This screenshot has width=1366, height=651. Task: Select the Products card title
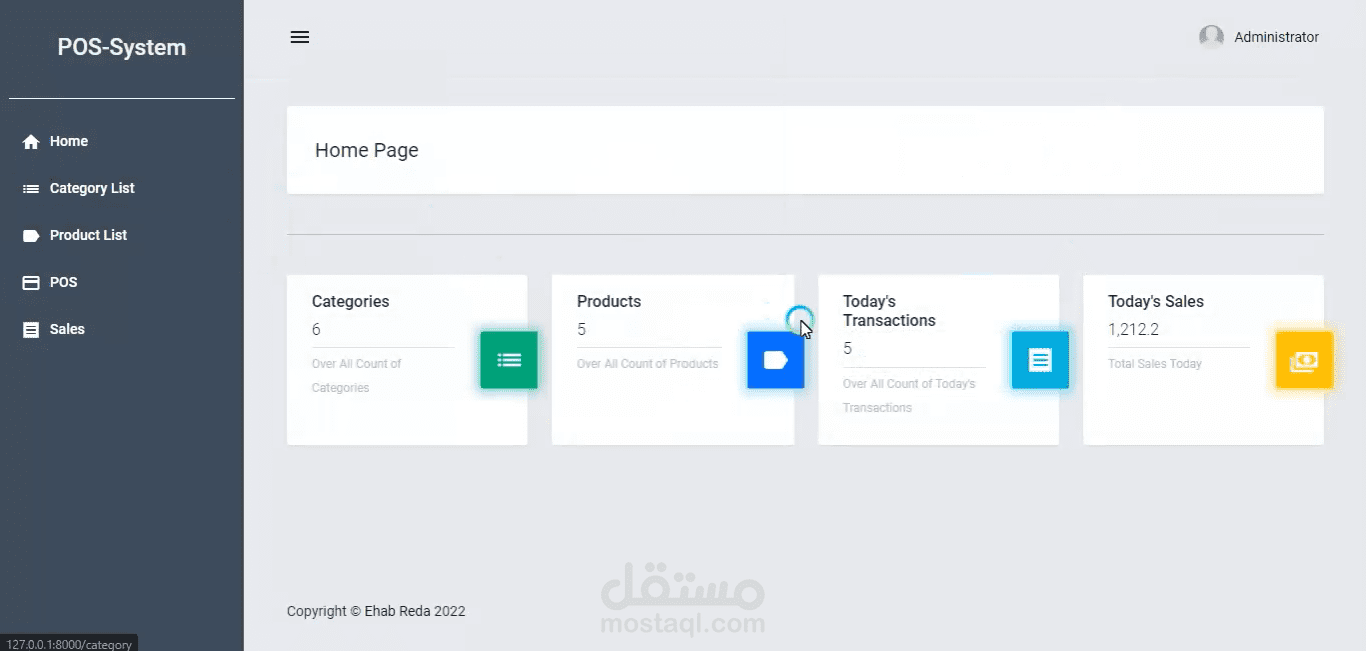(x=609, y=301)
